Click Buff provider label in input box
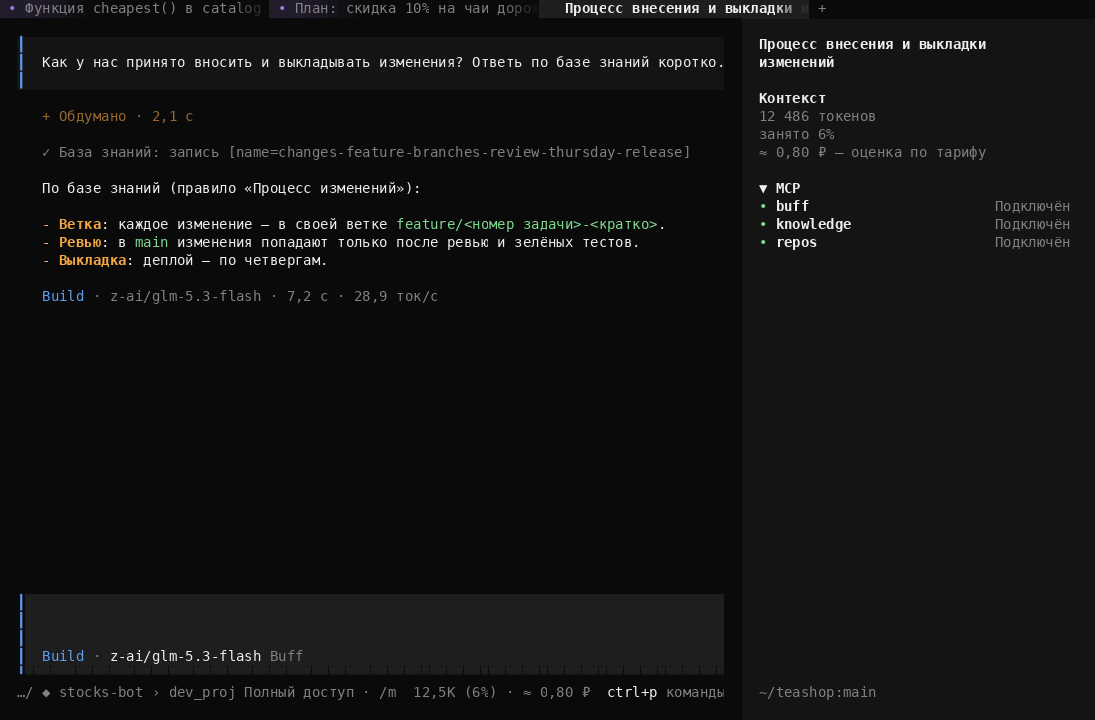 tap(286, 656)
